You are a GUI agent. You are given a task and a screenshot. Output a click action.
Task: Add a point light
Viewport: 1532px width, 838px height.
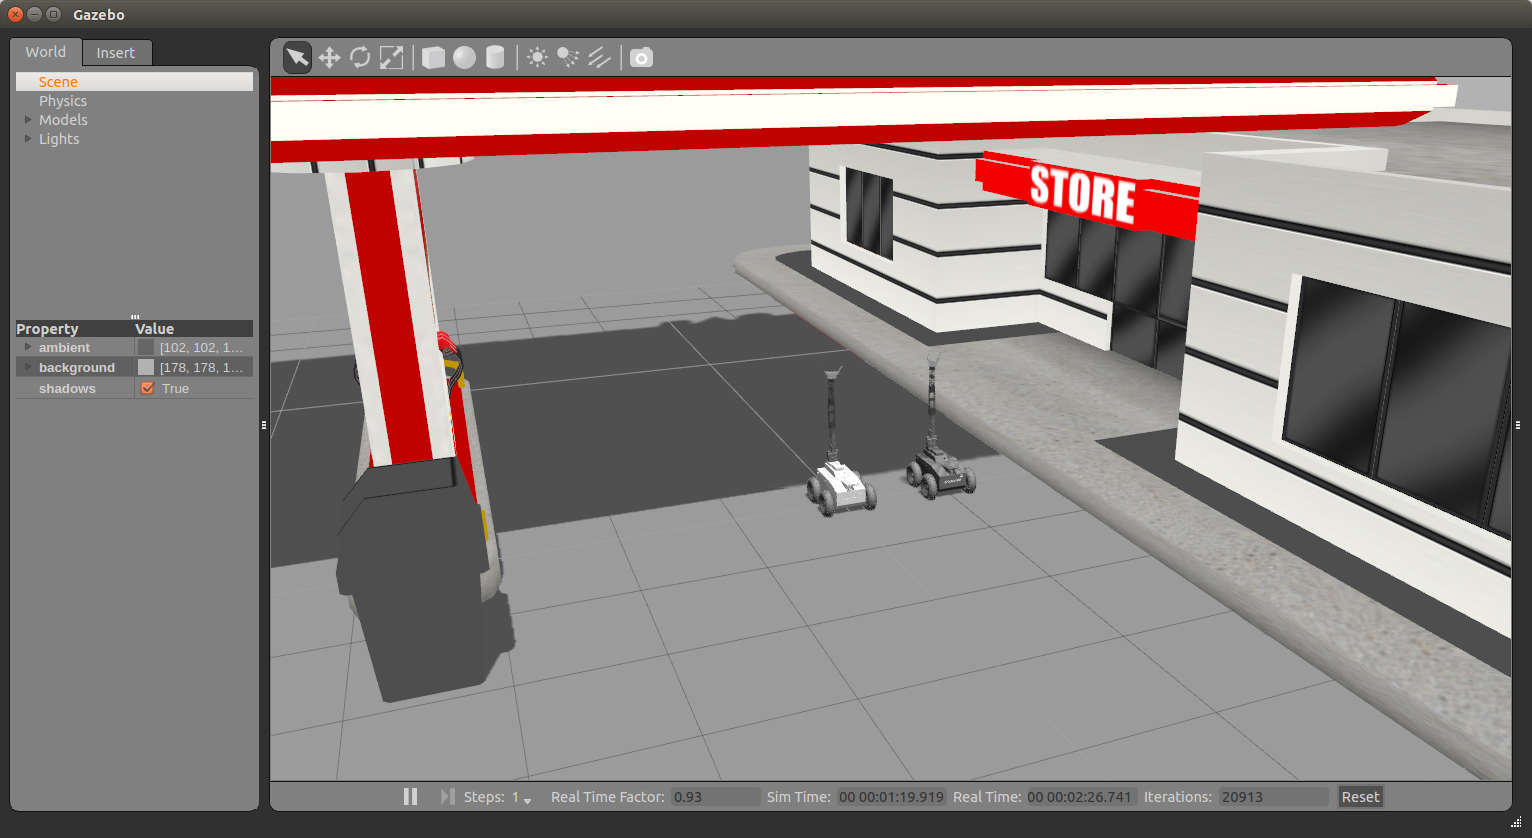[537, 58]
